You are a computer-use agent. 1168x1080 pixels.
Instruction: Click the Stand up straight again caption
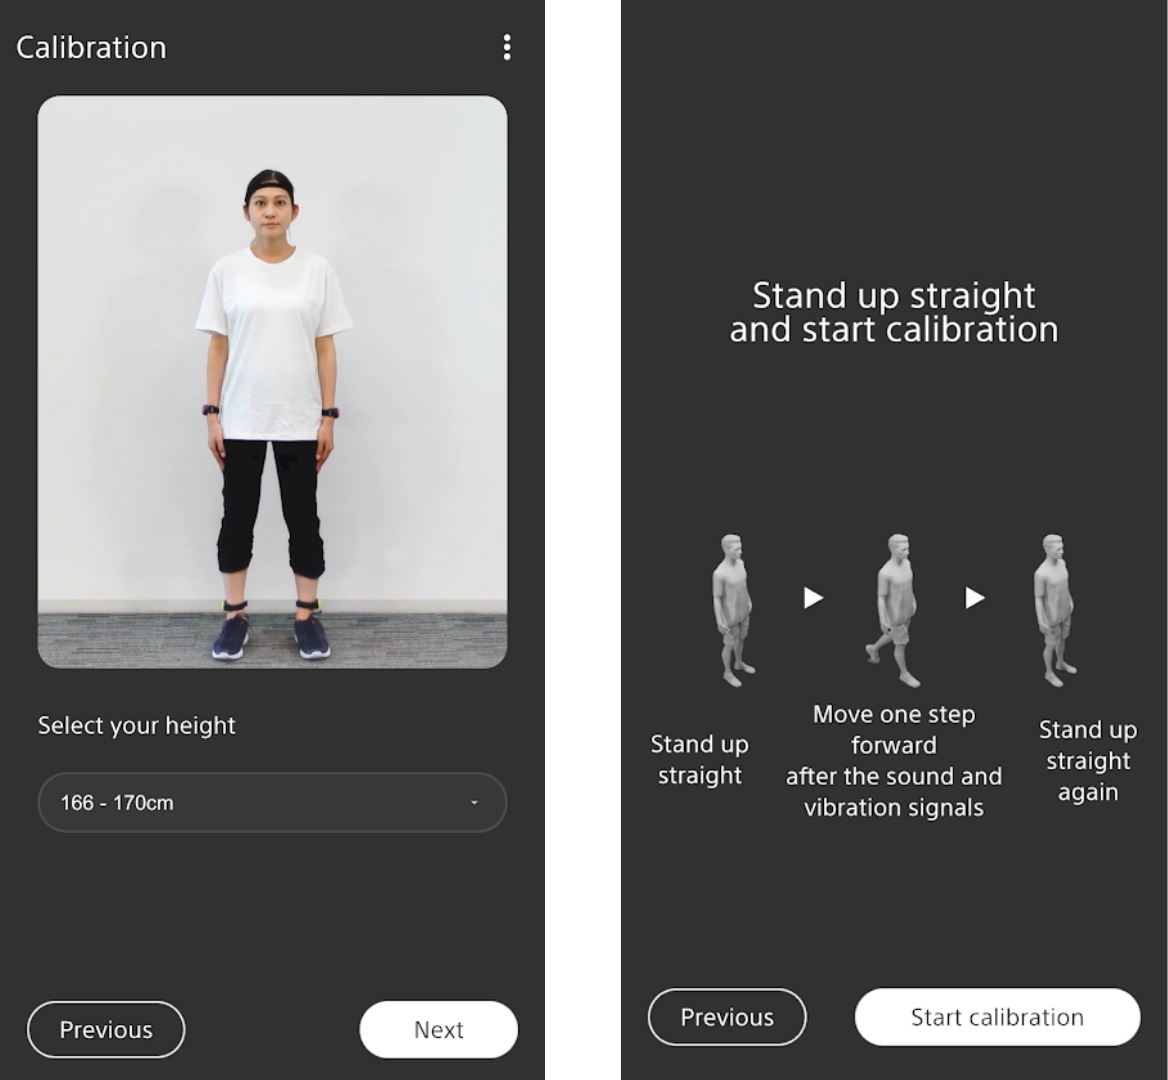(1088, 760)
